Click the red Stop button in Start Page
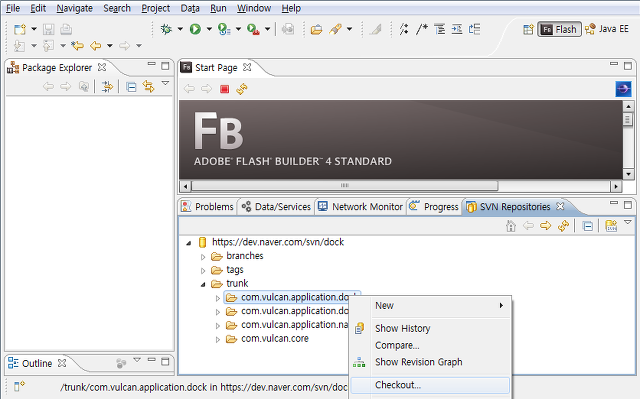The height and width of the screenshot is (399, 640). pyautogui.click(x=224, y=89)
